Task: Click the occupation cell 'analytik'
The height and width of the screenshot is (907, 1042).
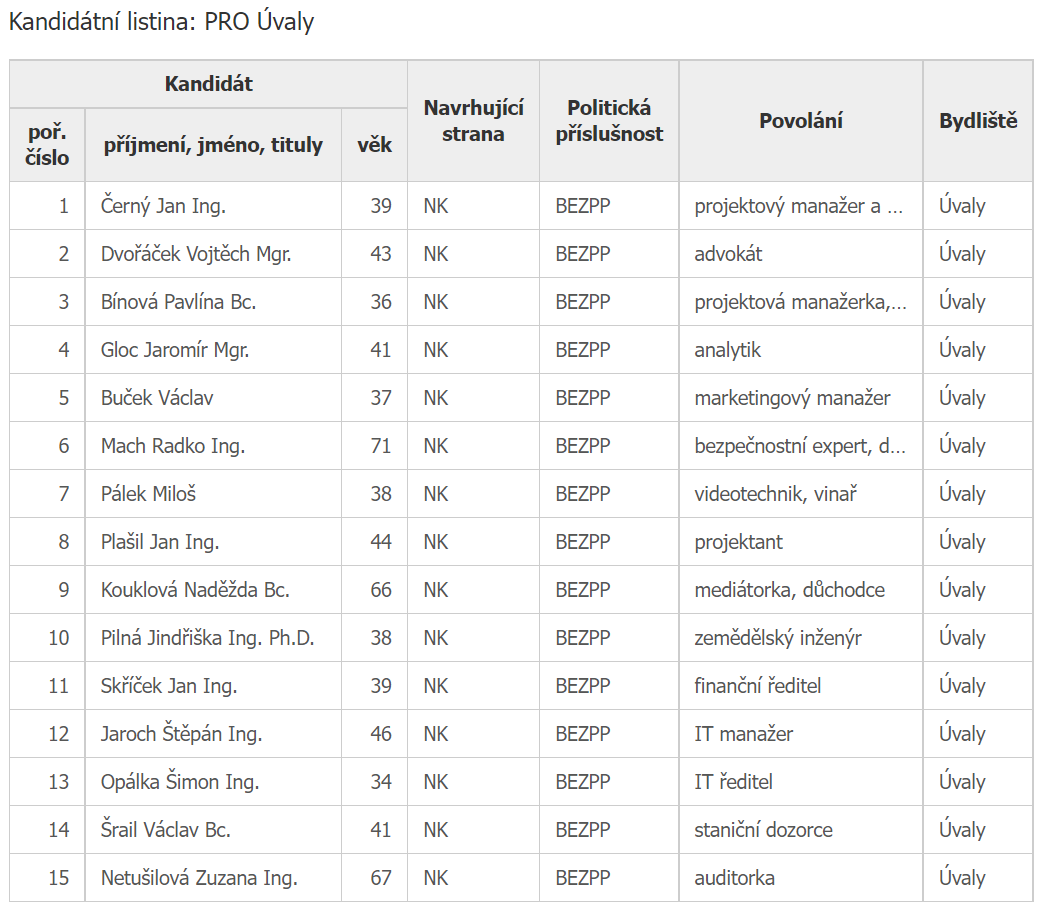Action: (727, 350)
